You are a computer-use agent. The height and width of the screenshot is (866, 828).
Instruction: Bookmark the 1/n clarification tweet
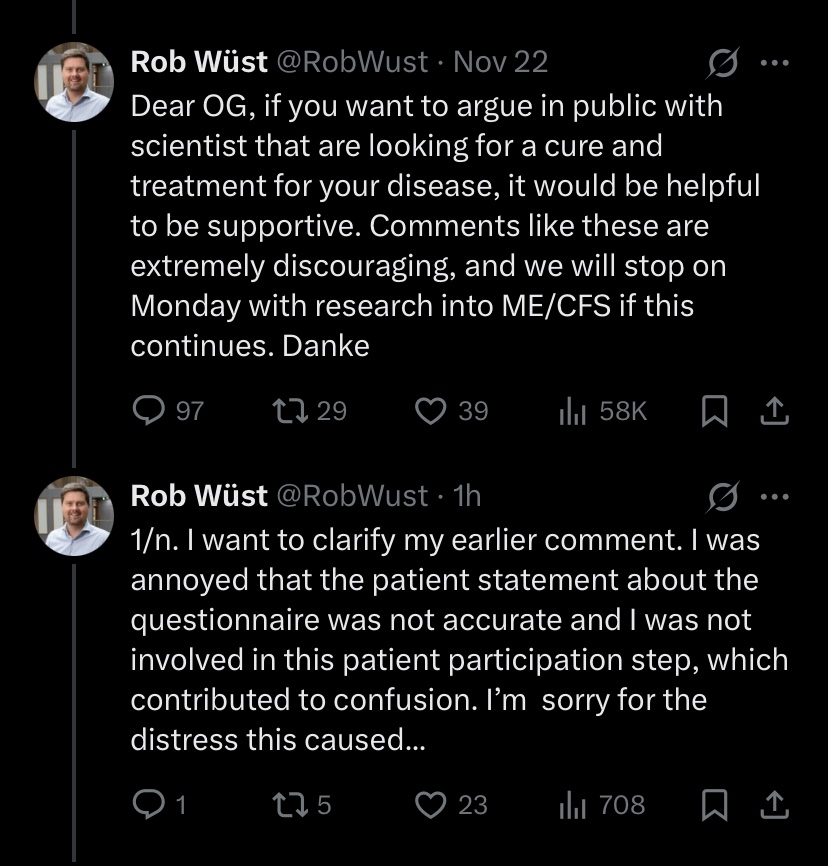(x=714, y=805)
